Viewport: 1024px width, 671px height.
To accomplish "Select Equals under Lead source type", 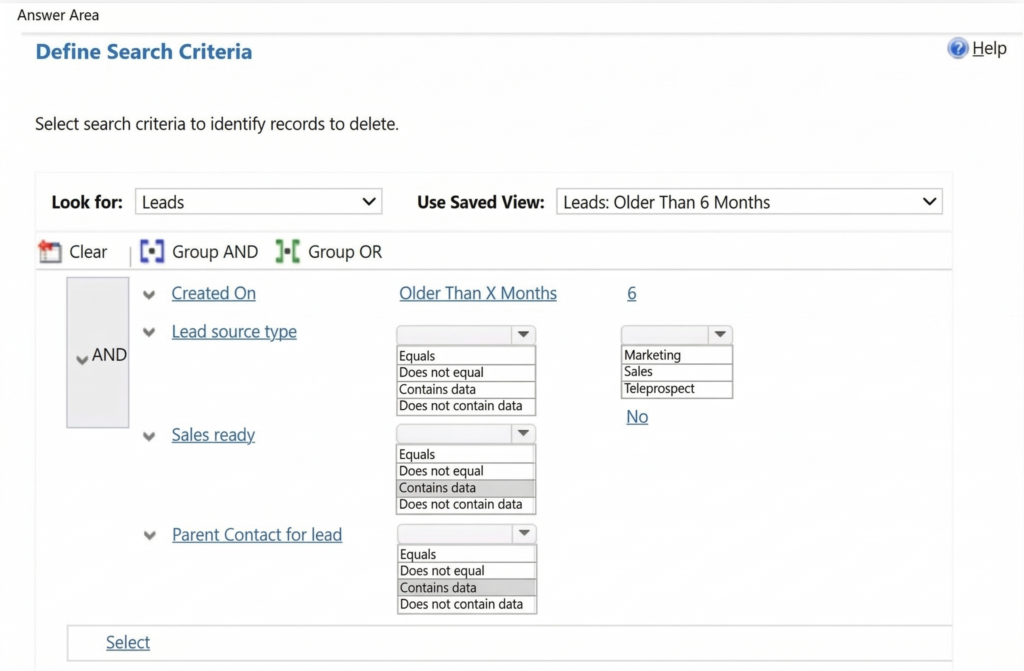I will pos(466,356).
